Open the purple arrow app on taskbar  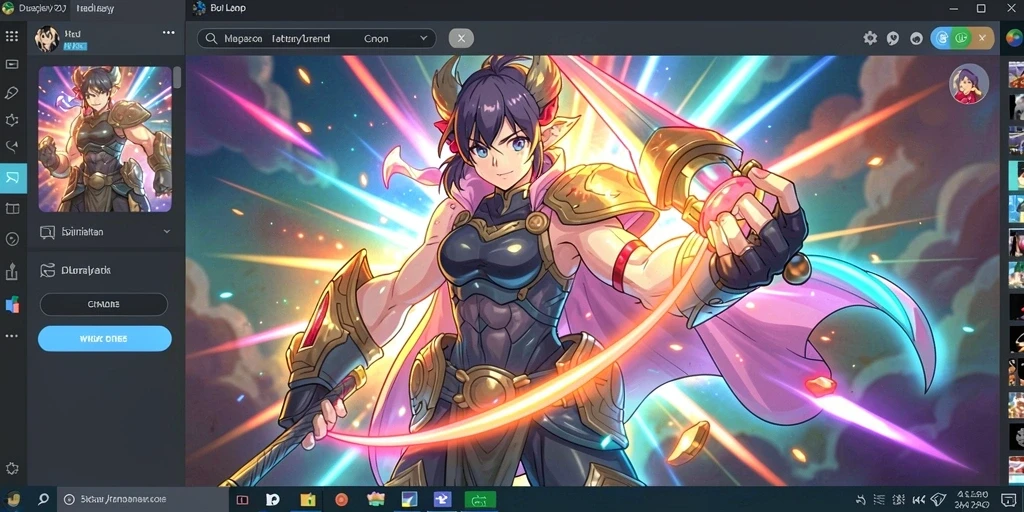click(443, 500)
